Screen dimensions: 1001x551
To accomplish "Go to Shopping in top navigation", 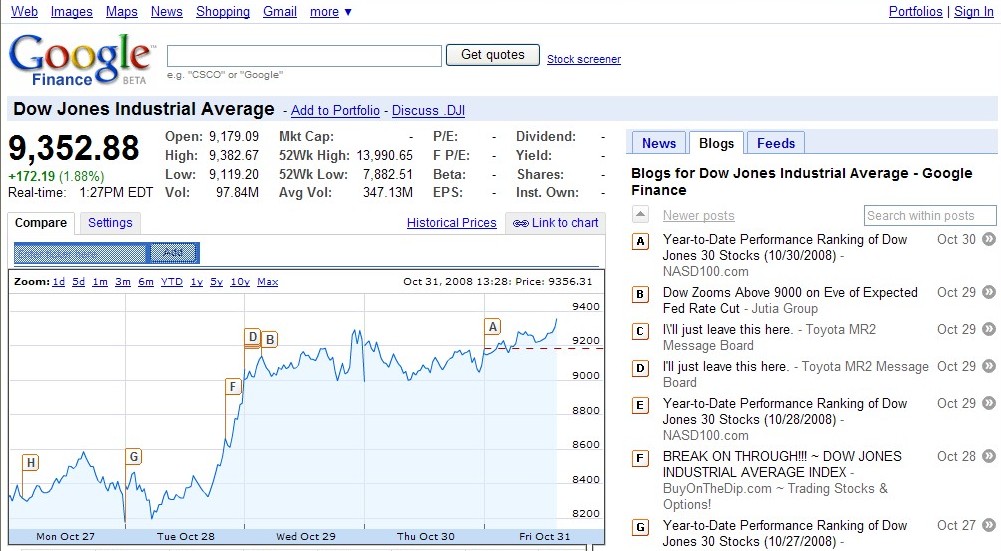I will point(223,11).
